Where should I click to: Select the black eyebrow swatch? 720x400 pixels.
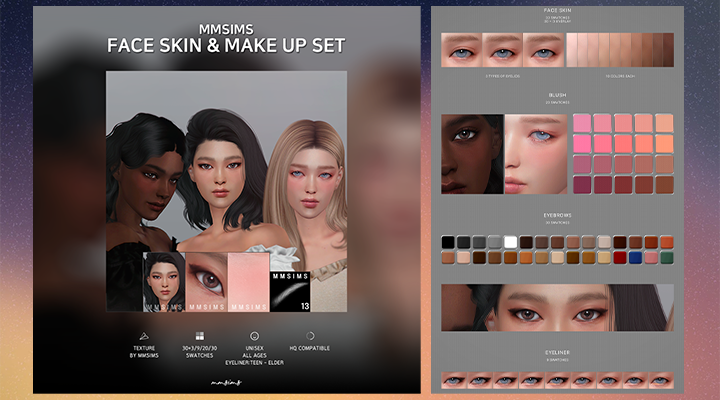tap(447, 242)
